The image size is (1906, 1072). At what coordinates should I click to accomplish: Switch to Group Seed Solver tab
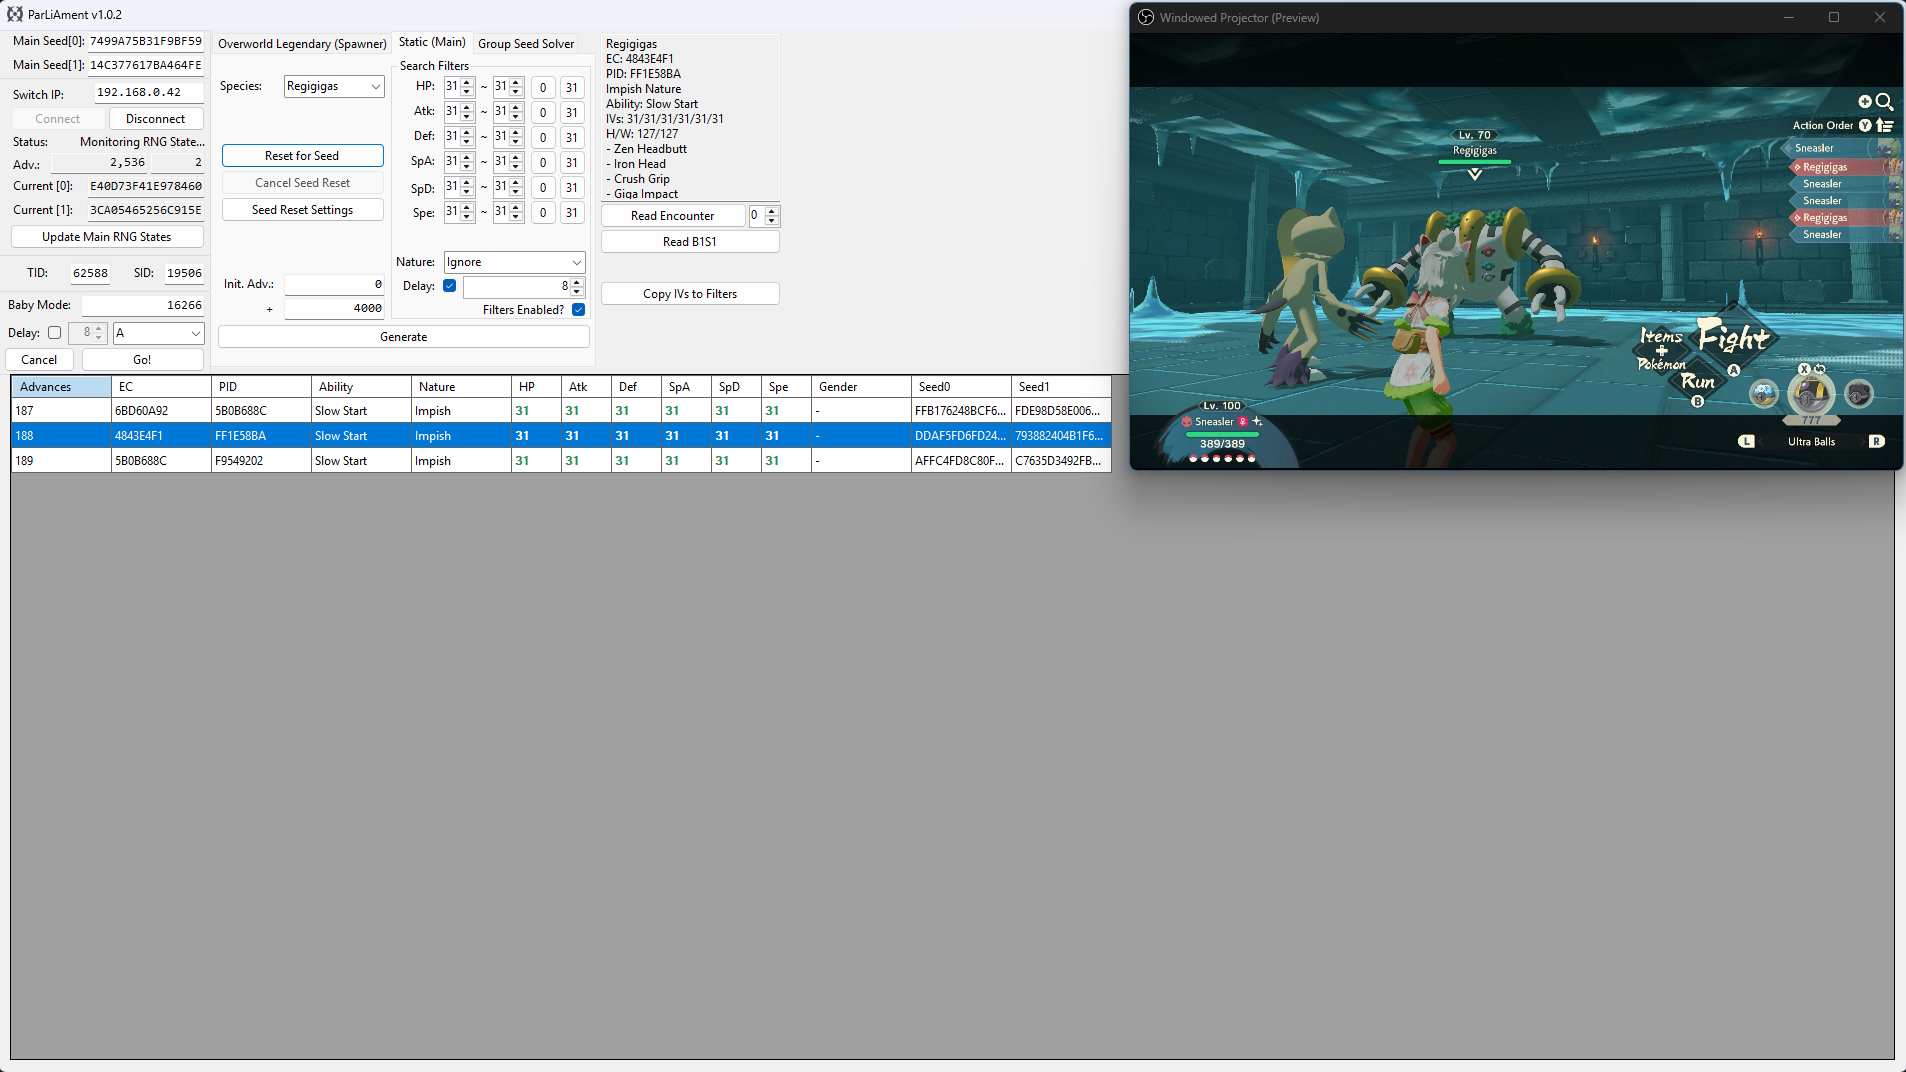[526, 44]
